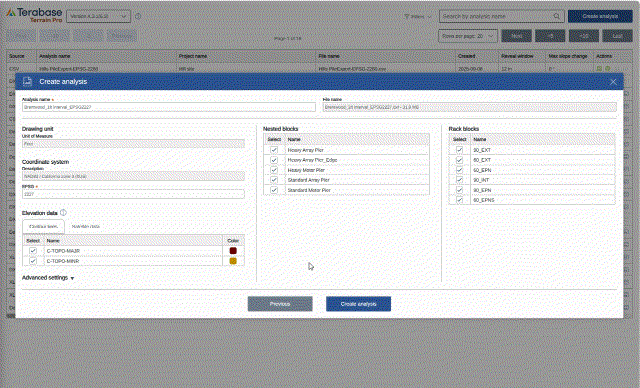Click the Max slope change column header
640x388 pixels.
[x=568, y=56]
